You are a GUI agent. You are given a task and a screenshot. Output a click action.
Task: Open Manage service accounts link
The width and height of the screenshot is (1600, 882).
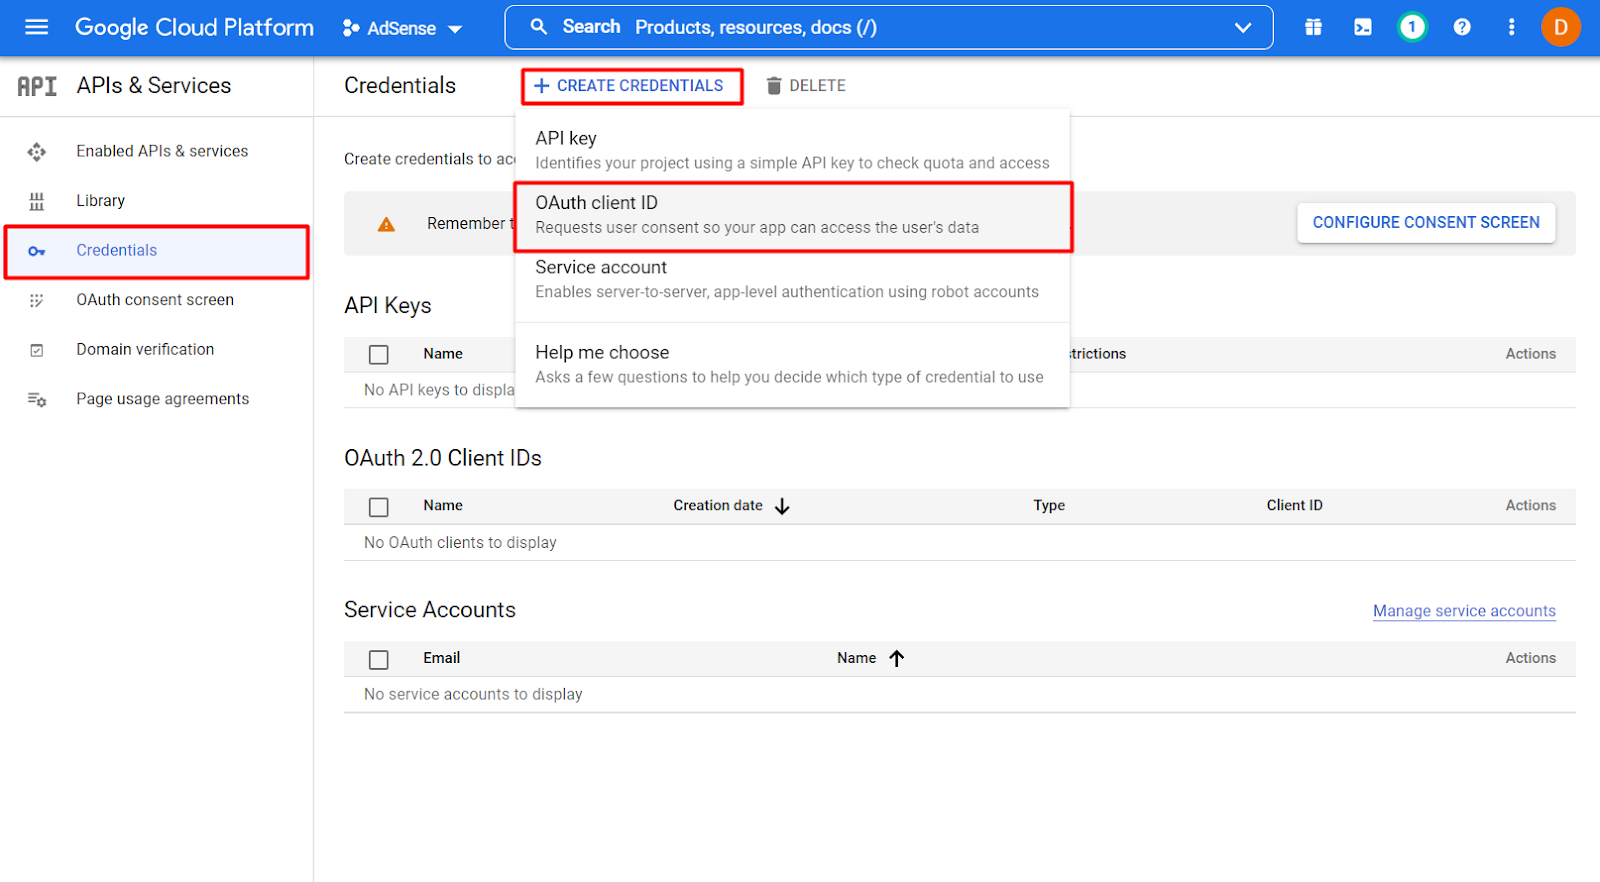click(1464, 611)
